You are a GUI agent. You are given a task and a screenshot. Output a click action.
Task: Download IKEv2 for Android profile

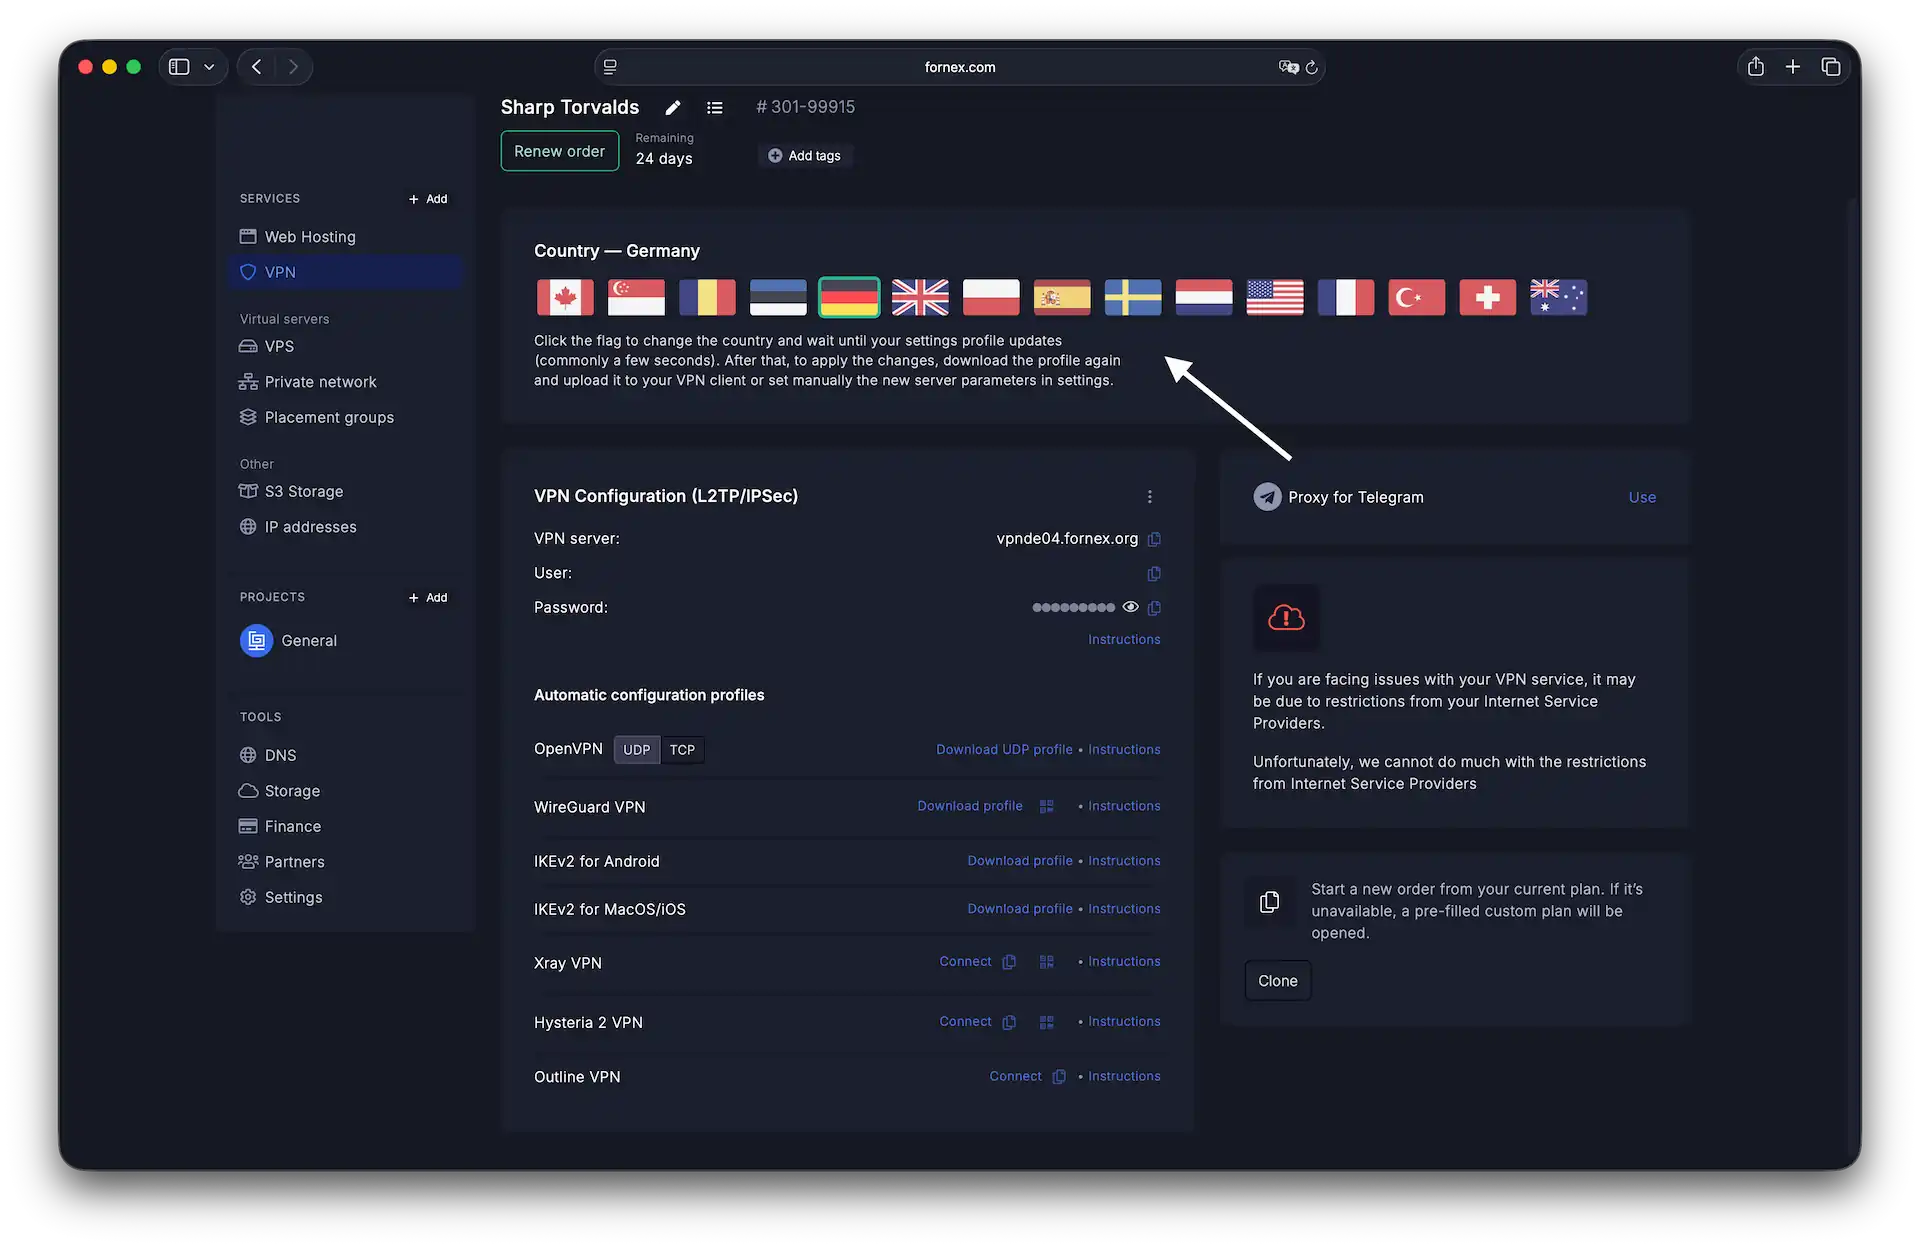coord(1020,861)
